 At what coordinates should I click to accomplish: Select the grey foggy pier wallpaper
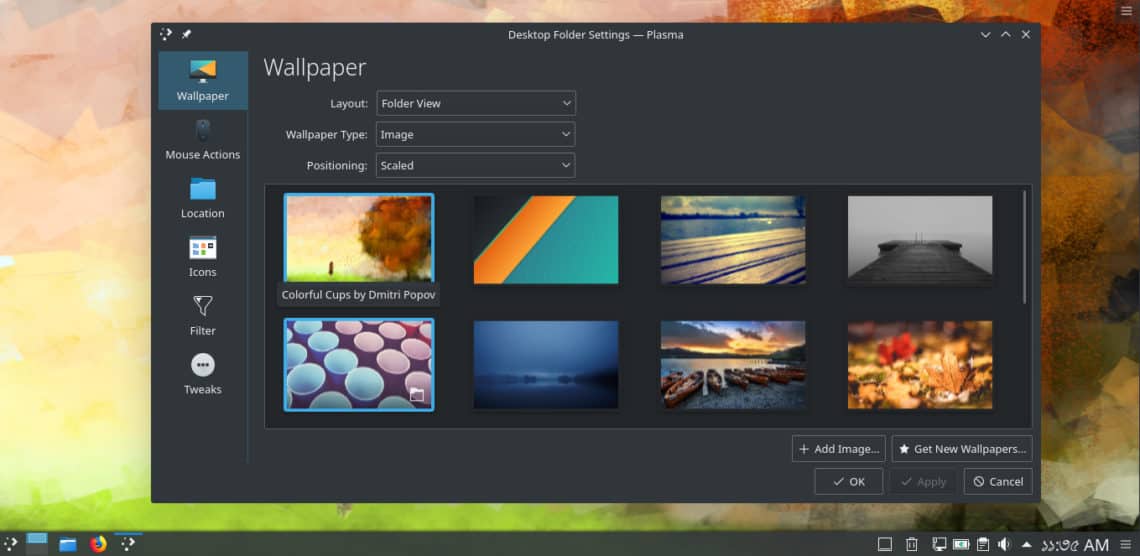[920, 239]
